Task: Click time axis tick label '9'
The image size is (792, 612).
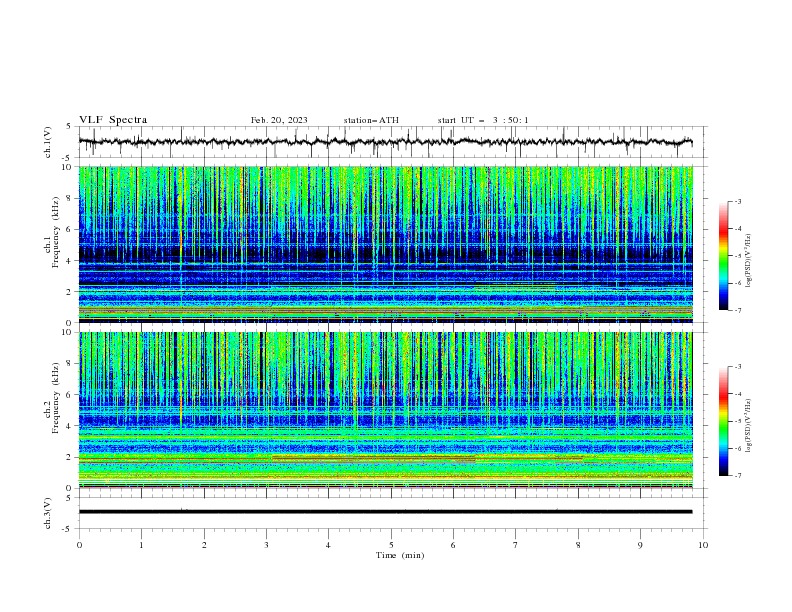Action: point(640,545)
